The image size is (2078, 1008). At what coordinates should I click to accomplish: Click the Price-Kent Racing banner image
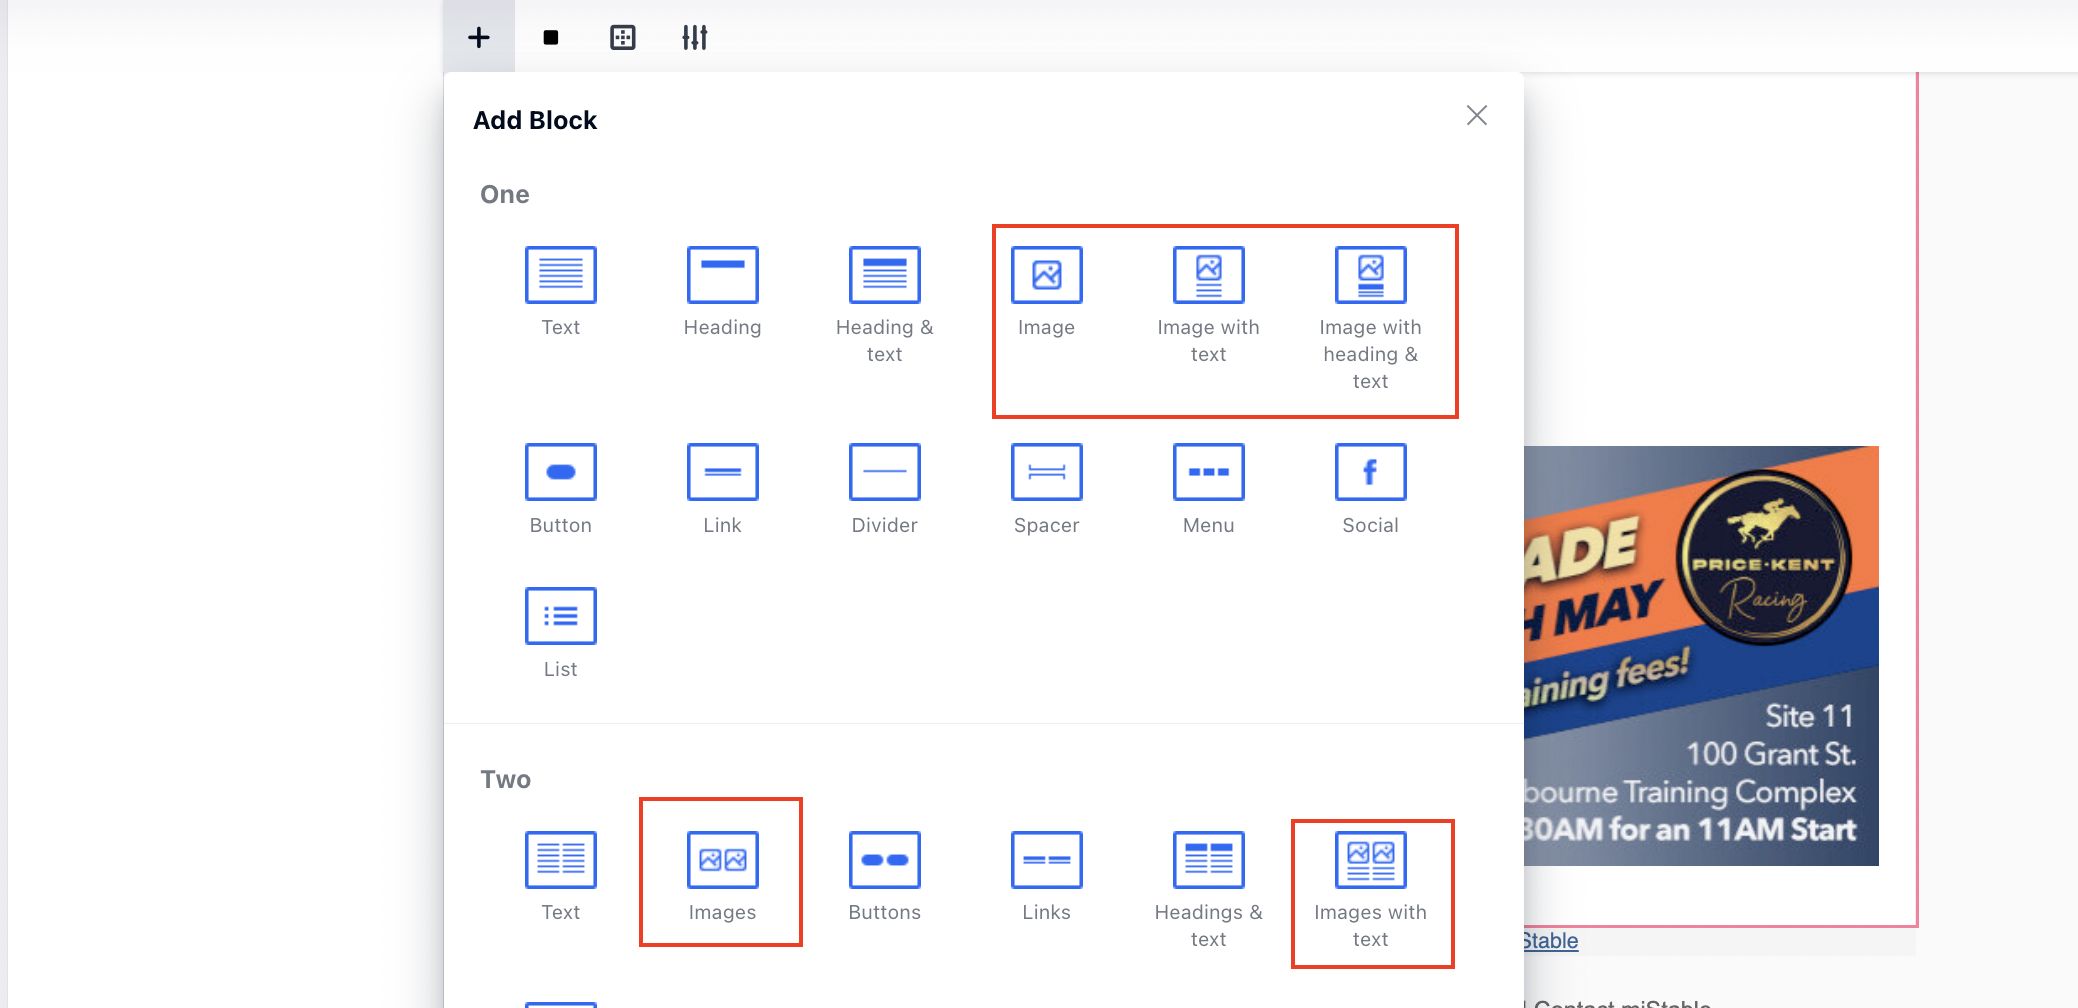click(1700, 655)
